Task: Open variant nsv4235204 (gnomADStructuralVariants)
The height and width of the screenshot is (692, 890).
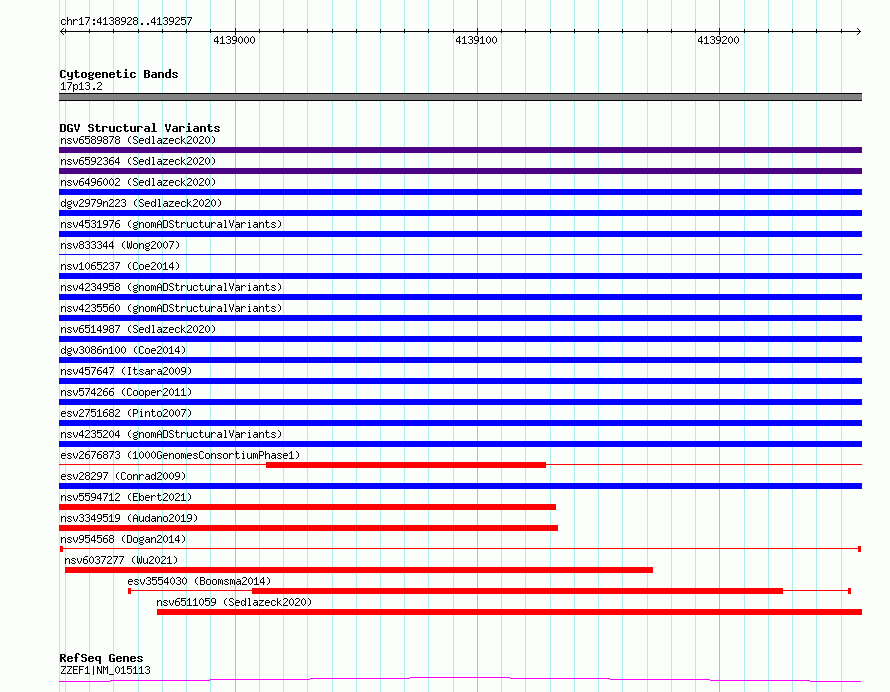Action: click(x=171, y=434)
